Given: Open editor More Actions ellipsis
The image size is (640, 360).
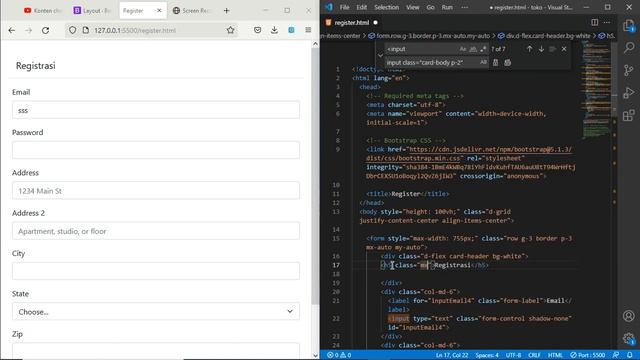Looking at the screenshot, I should click(x=607, y=22).
